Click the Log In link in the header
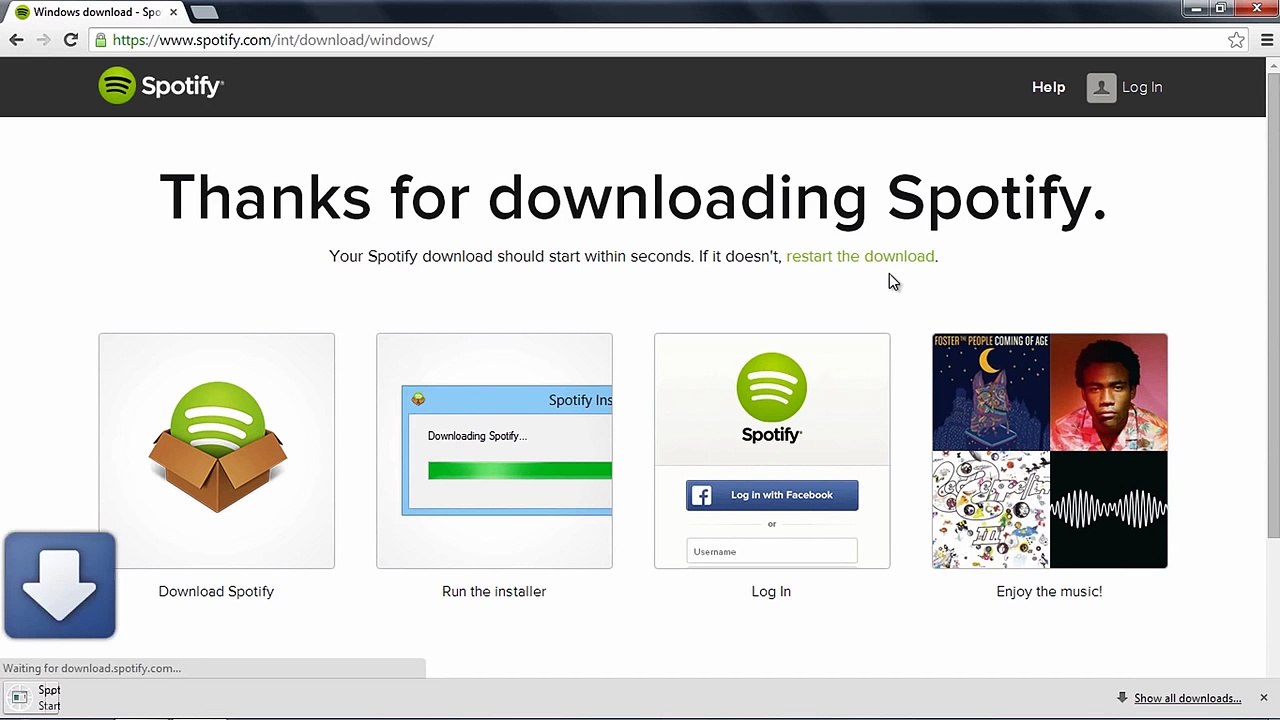Viewport: 1280px width, 720px height. point(1142,87)
